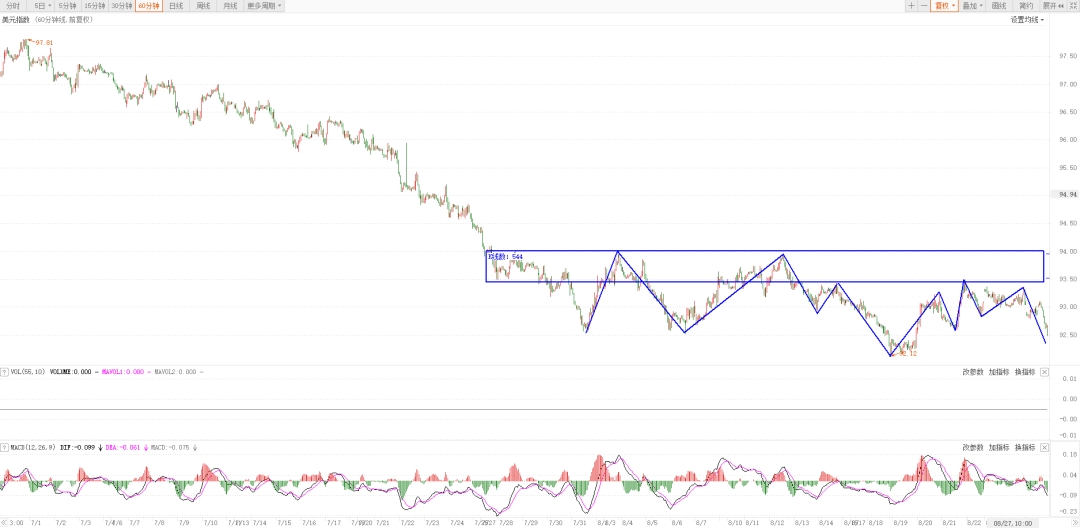The width and height of the screenshot is (1080, 528).
Task: Click the fullscreen icon at top right
Action: coord(1073,6)
